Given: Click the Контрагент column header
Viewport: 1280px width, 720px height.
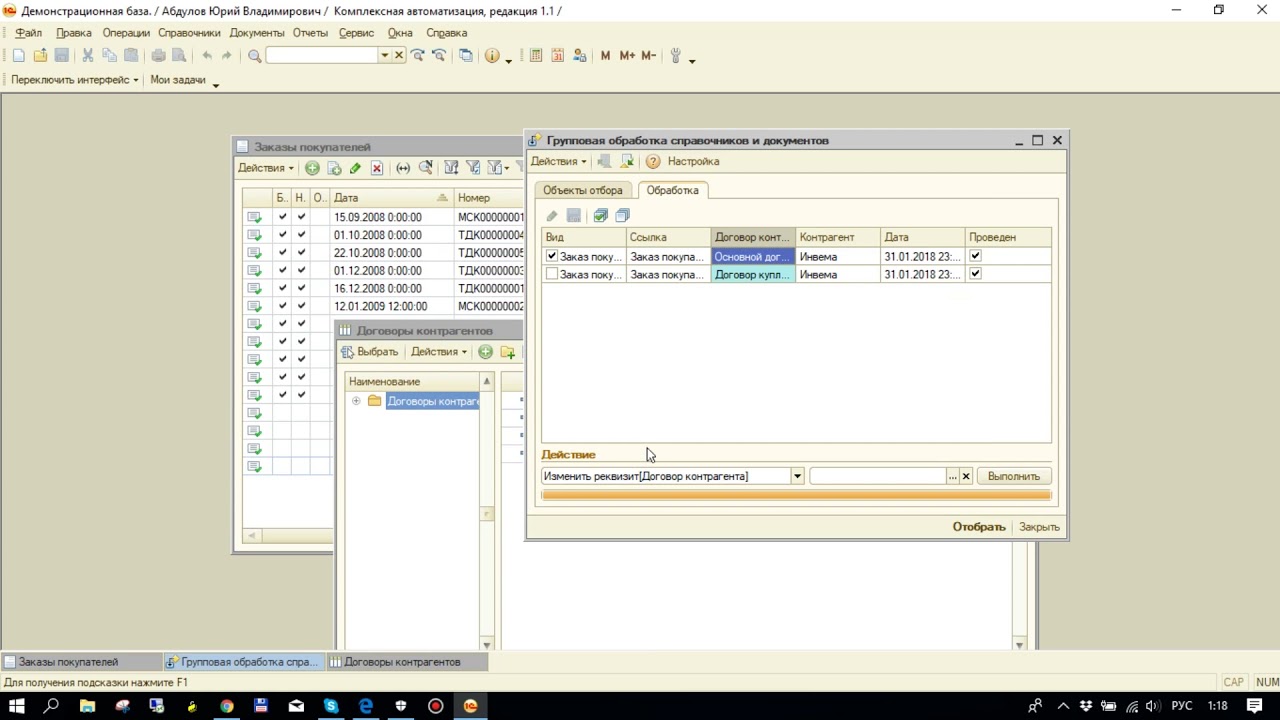Looking at the screenshot, I should coord(838,237).
